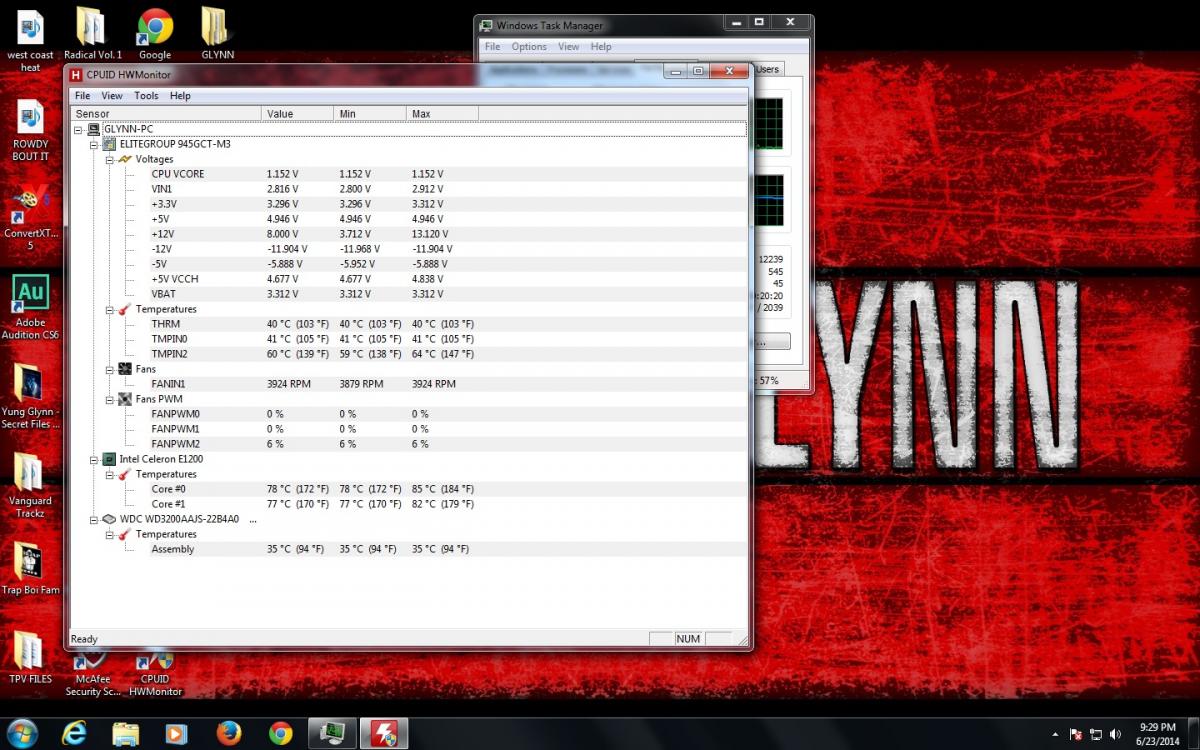Collapse the ELITEGROUP 945GCT-M3 node
The image size is (1200, 750).
click(94, 144)
